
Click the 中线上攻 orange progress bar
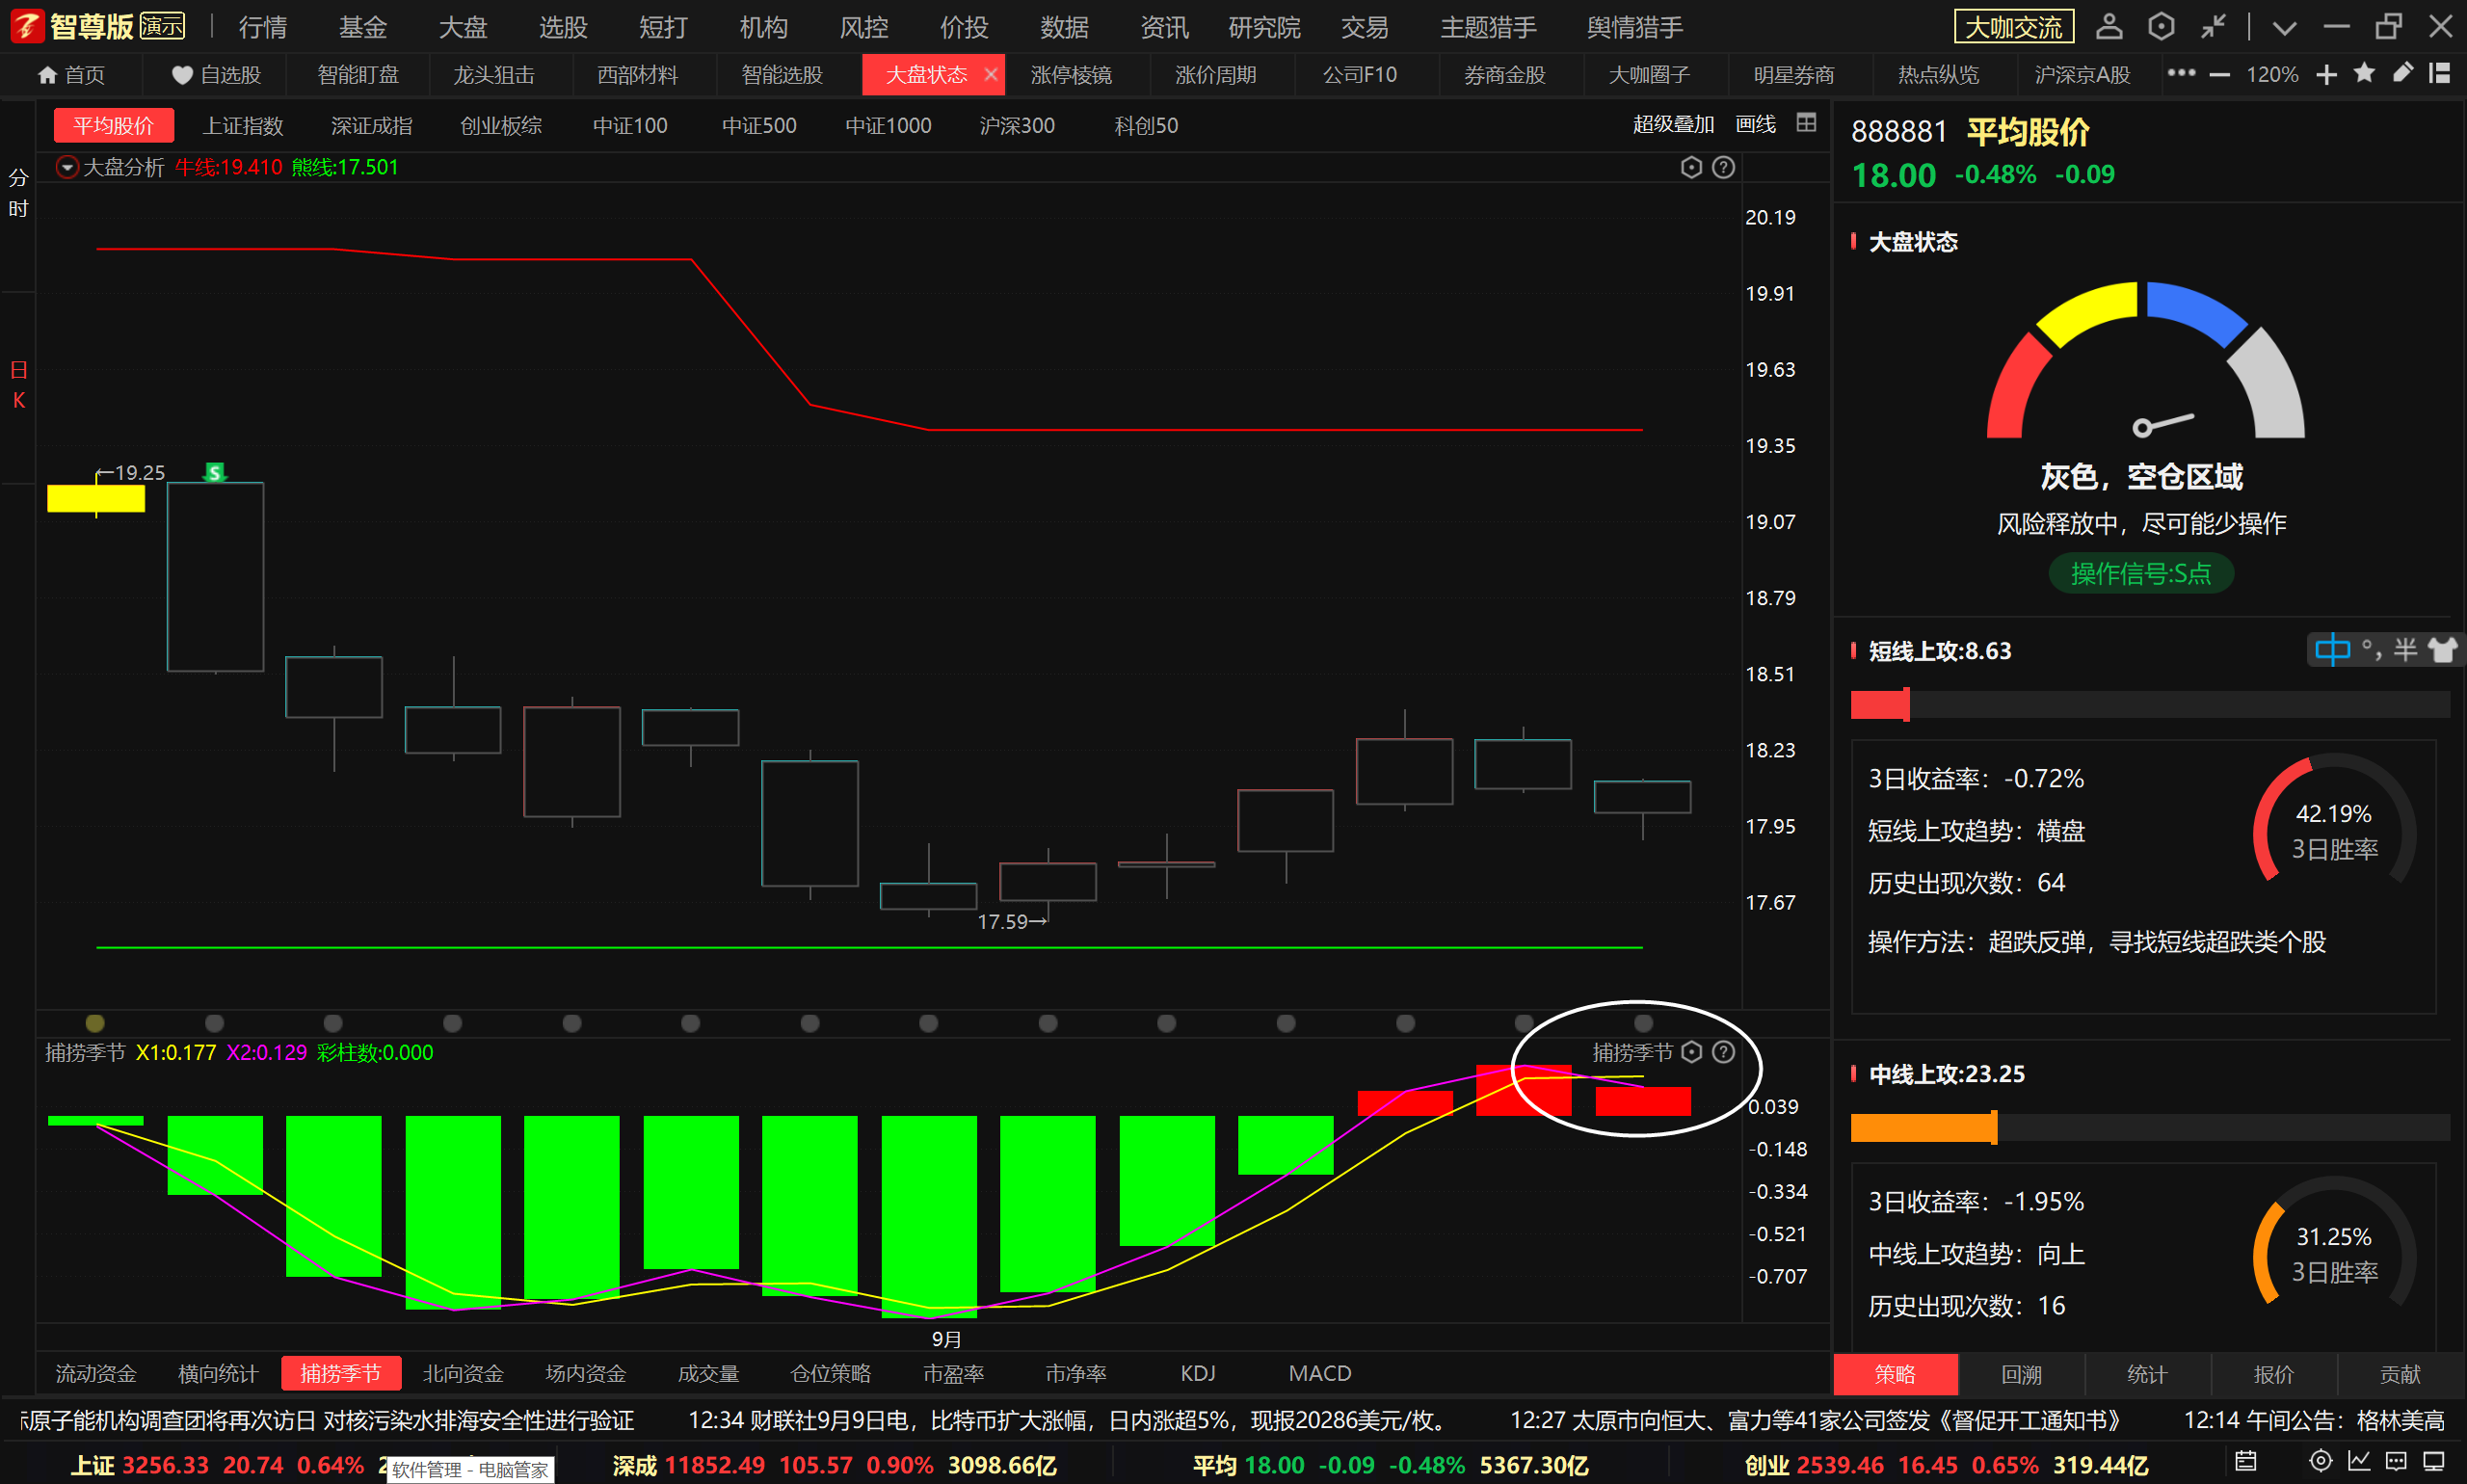(2150, 1127)
